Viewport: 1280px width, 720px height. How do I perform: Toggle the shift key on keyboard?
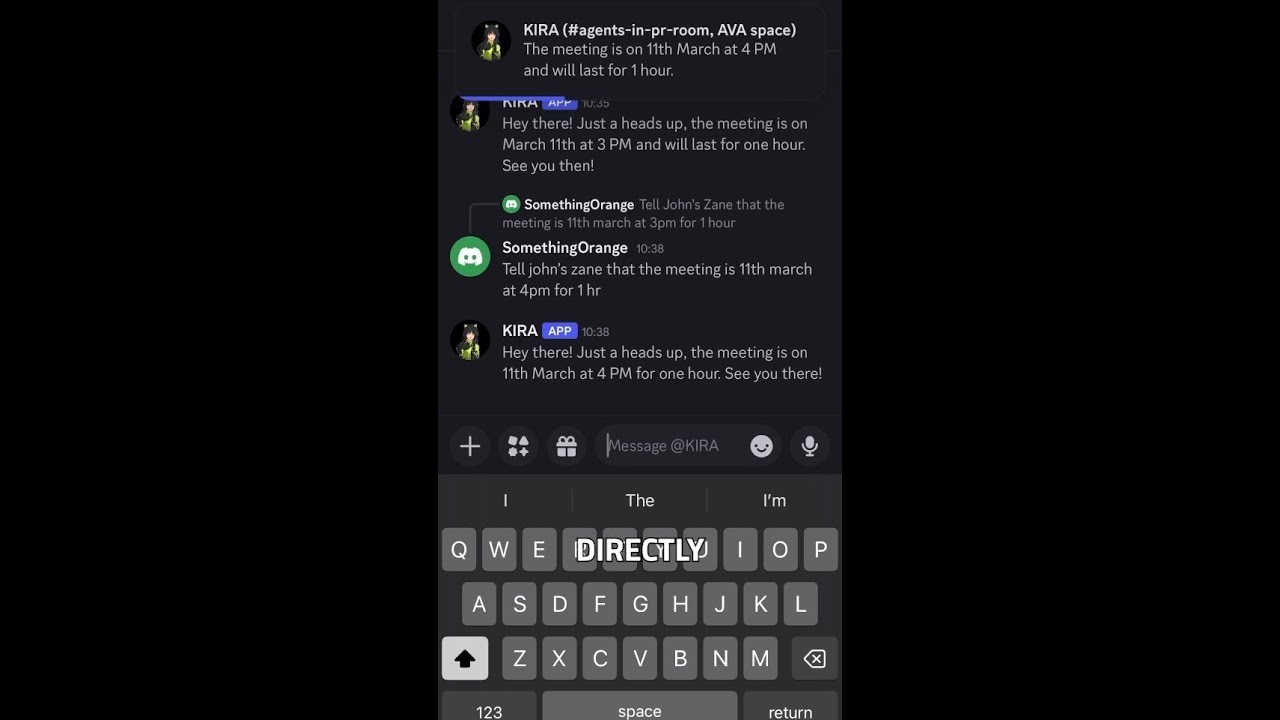465,658
